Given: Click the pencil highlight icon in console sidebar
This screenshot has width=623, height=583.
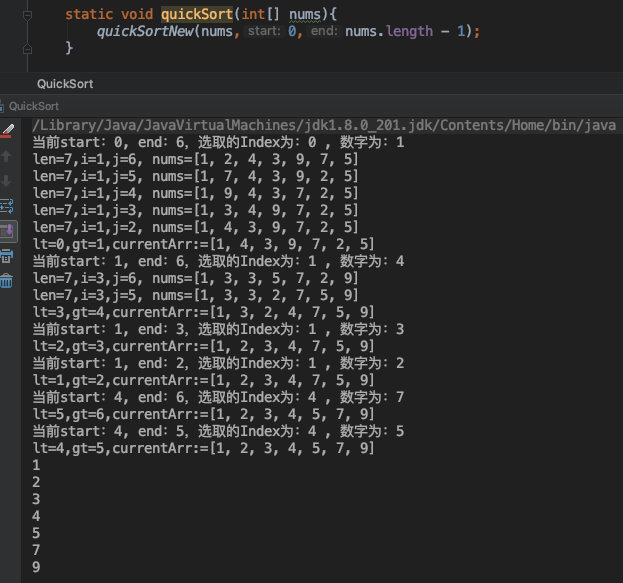Looking at the screenshot, I should (7, 130).
